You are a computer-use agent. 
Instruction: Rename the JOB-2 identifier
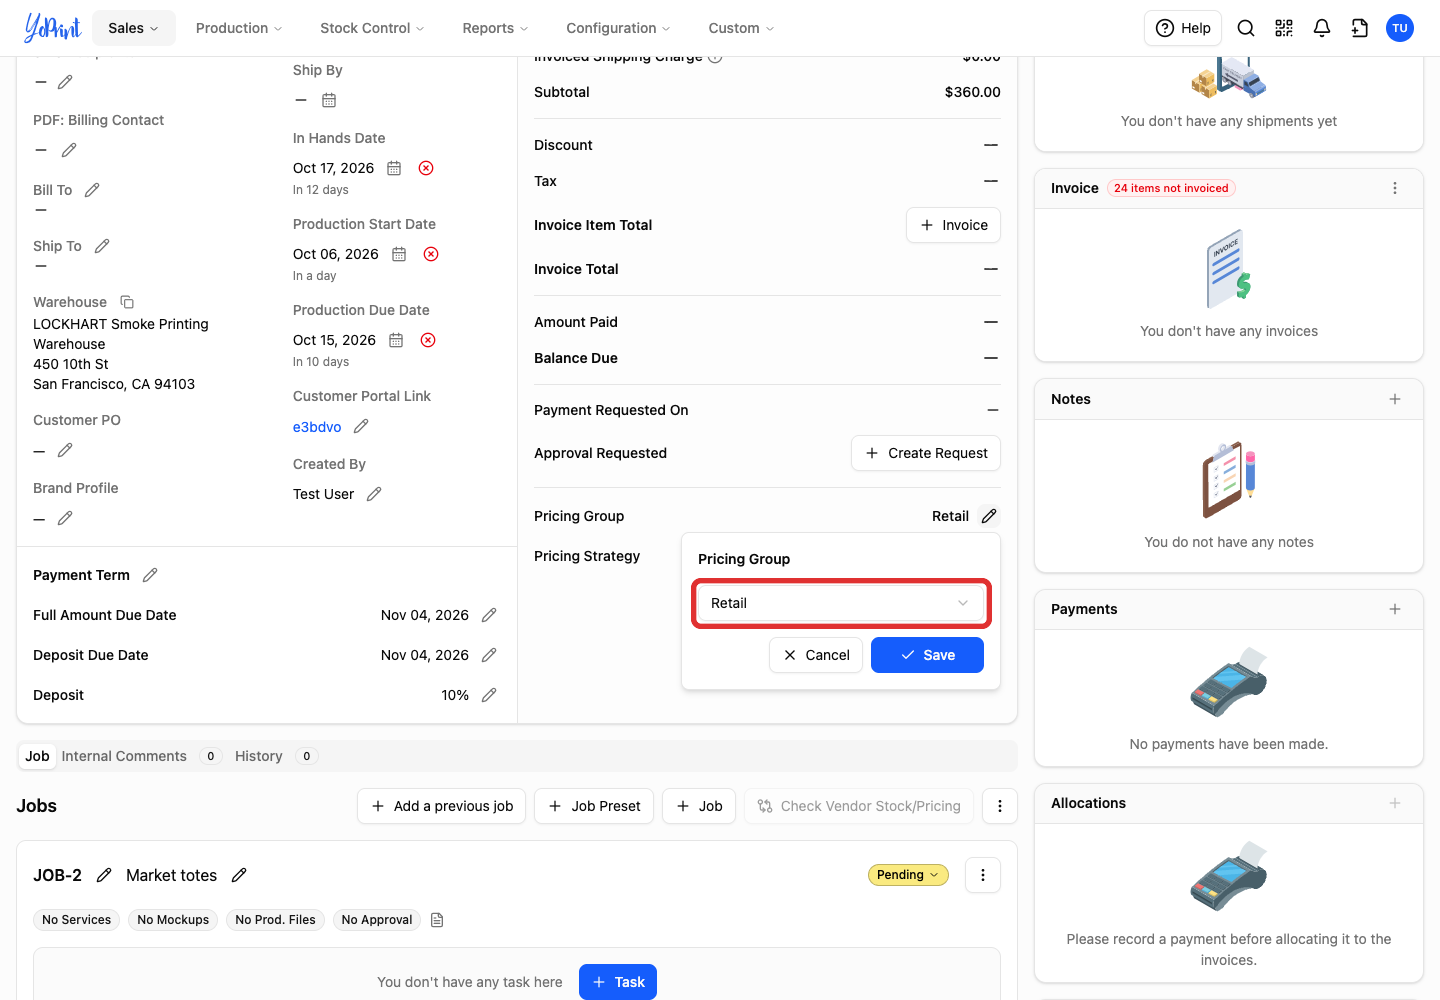(104, 875)
